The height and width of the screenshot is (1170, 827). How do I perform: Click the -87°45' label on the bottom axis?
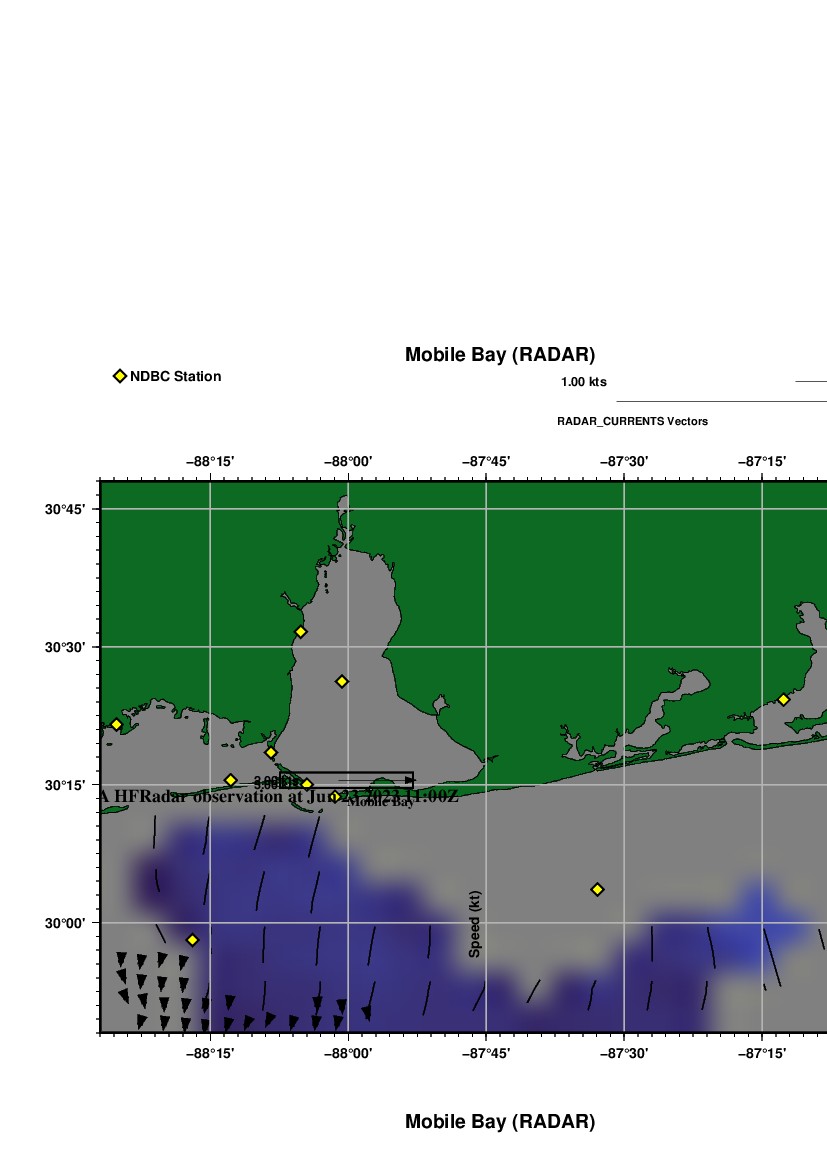486,1053
